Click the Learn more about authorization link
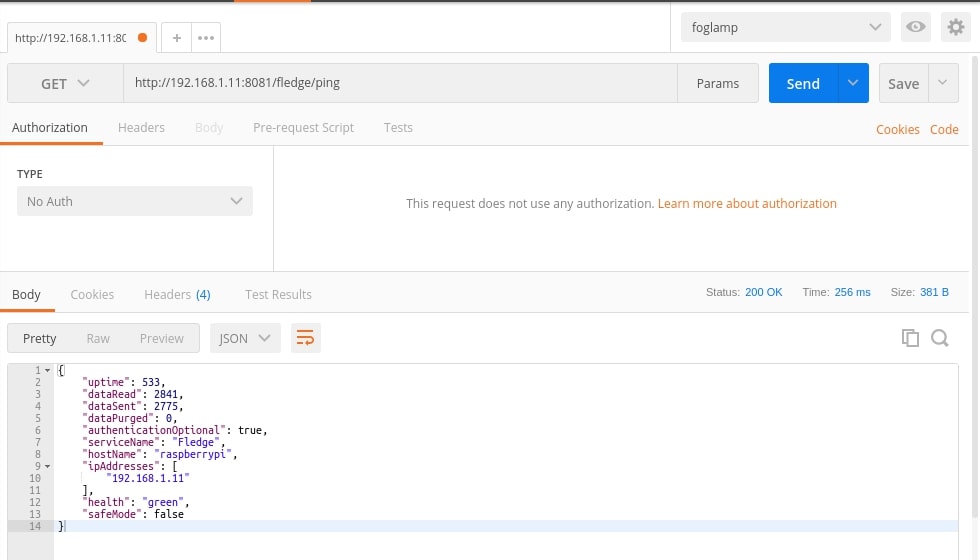This screenshot has width=980, height=560. tap(747, 203)
